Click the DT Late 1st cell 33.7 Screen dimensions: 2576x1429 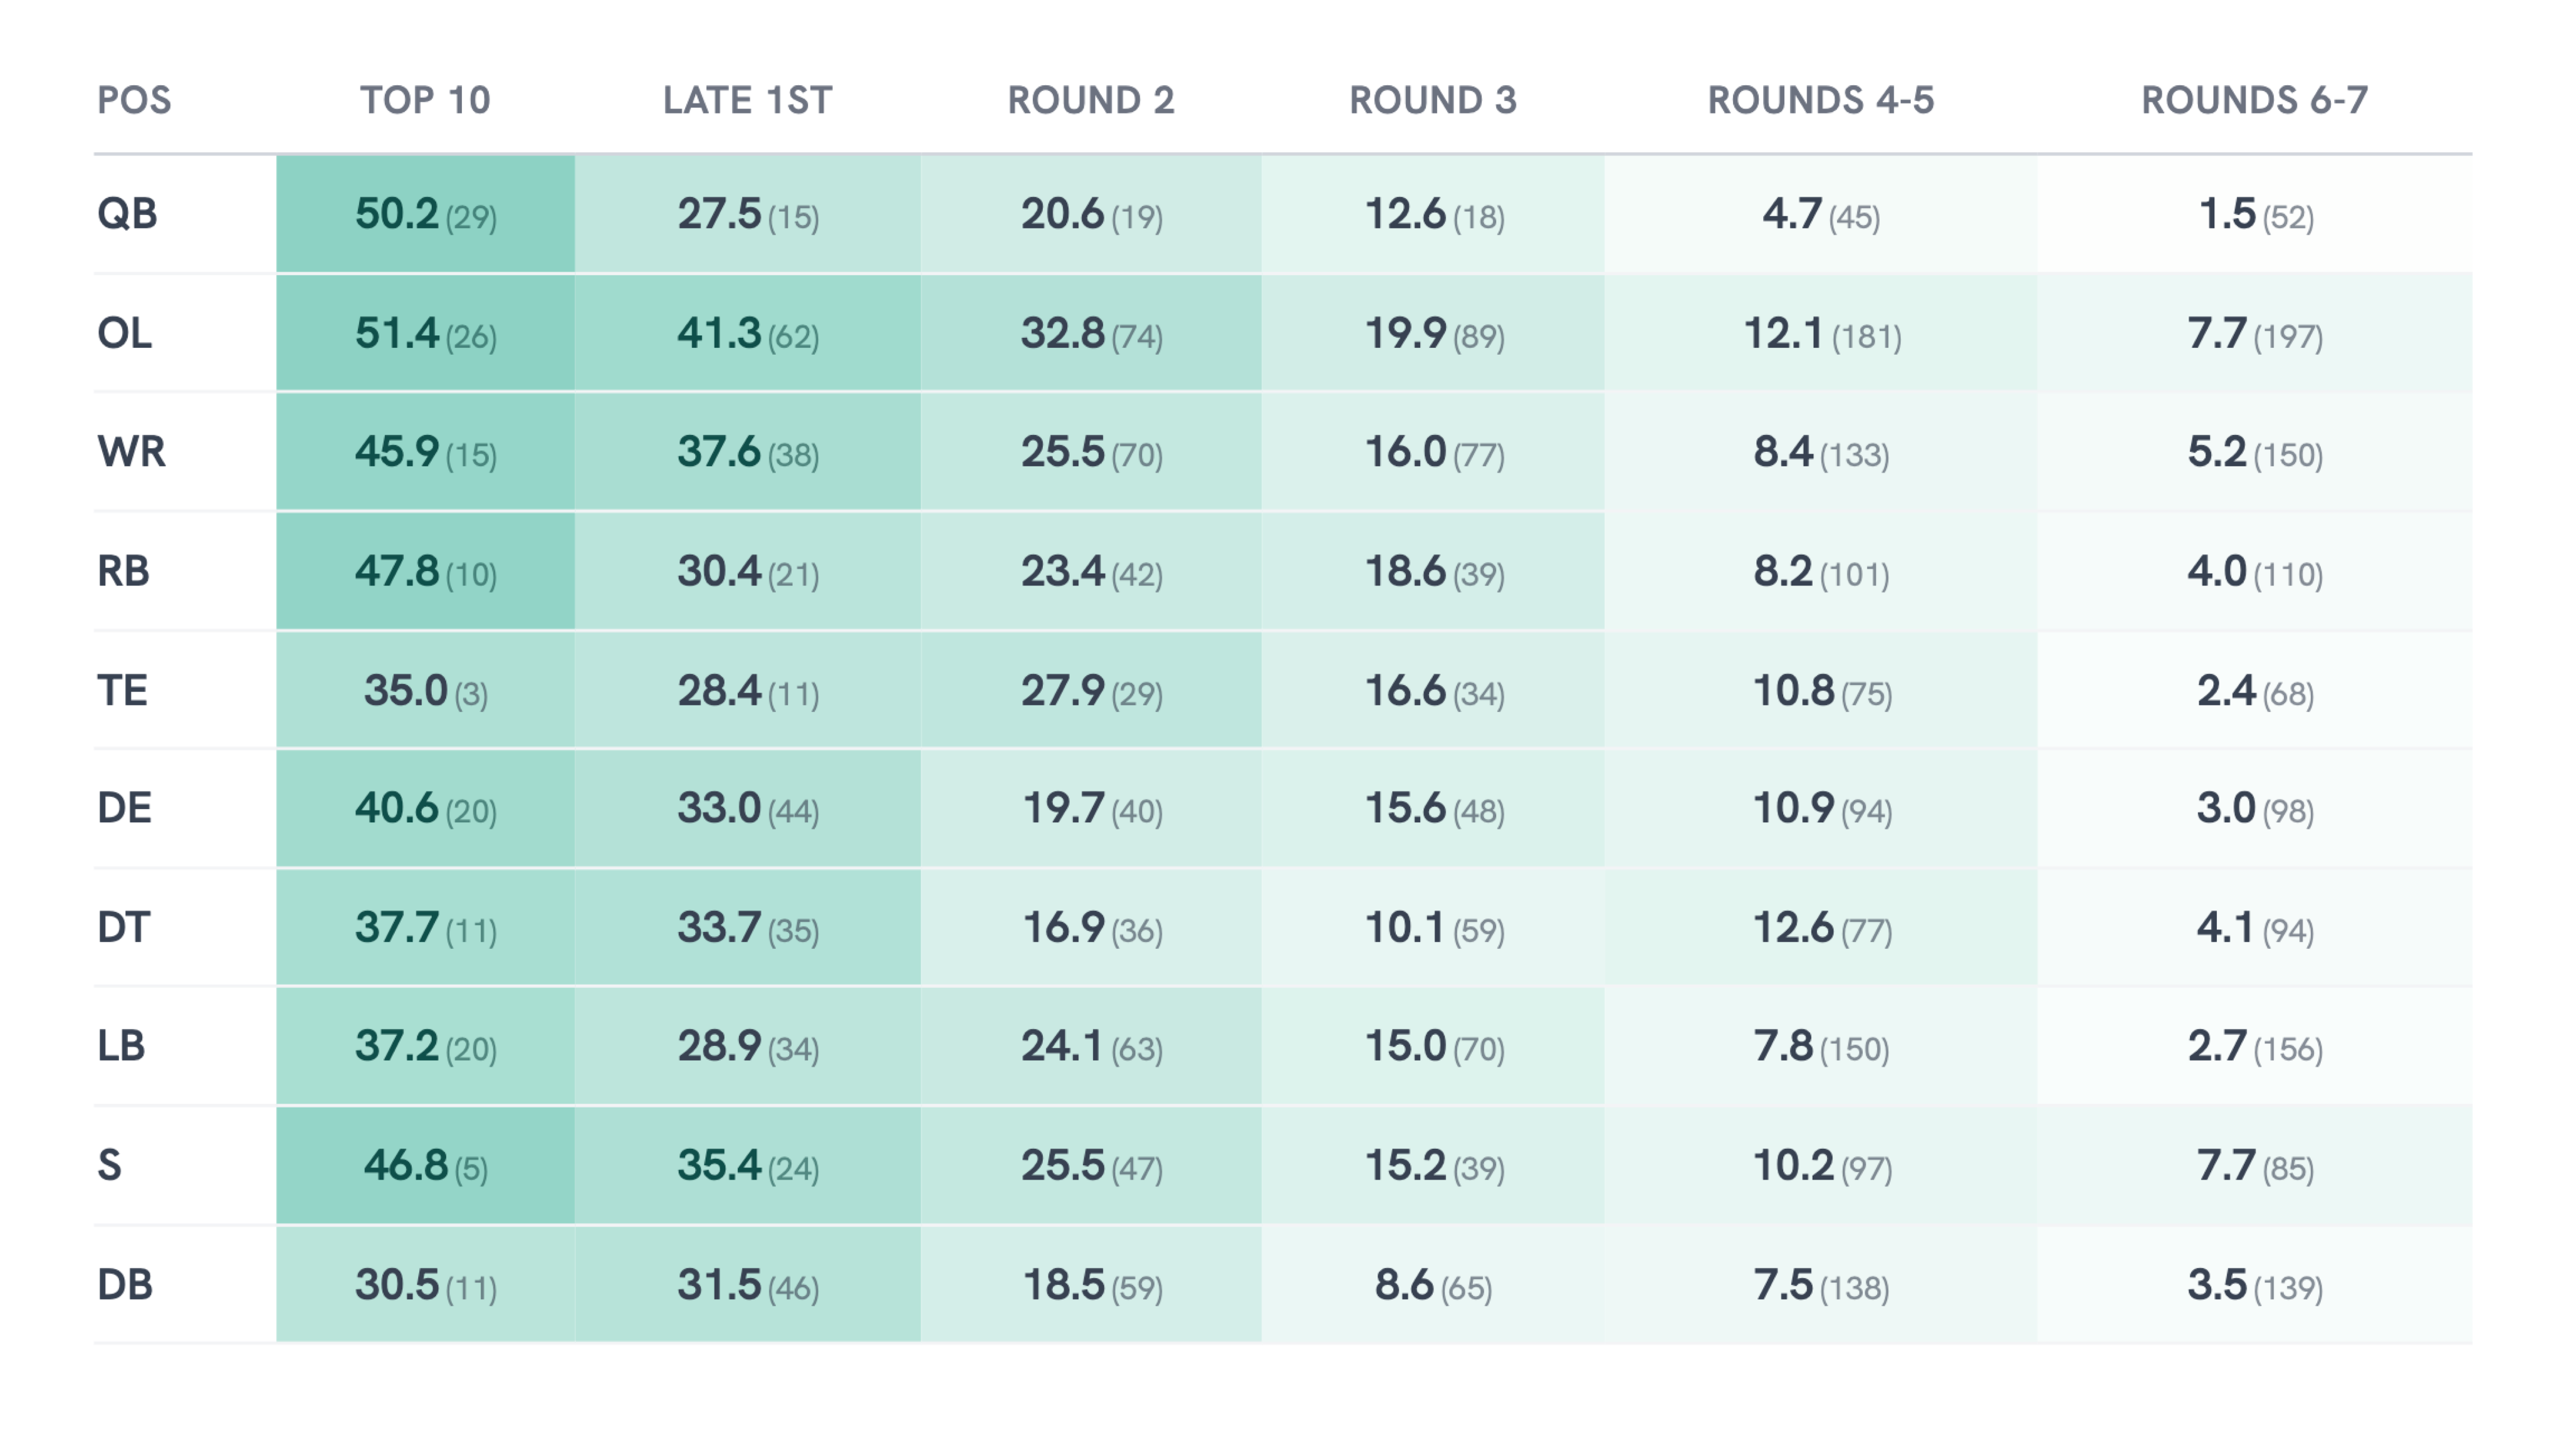point(747,927)
